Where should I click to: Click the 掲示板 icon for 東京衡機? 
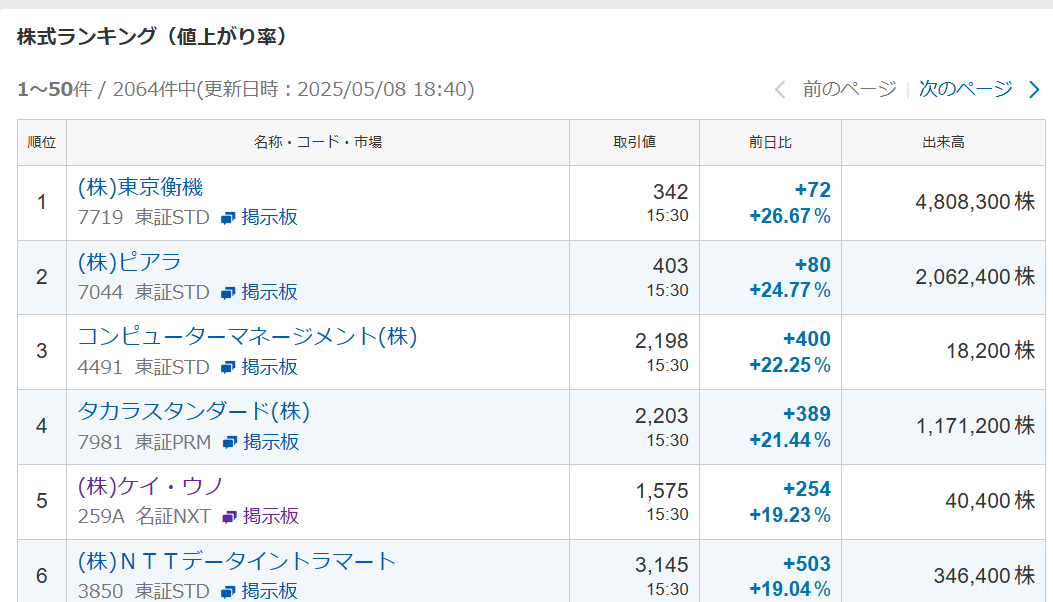(228, 218)
